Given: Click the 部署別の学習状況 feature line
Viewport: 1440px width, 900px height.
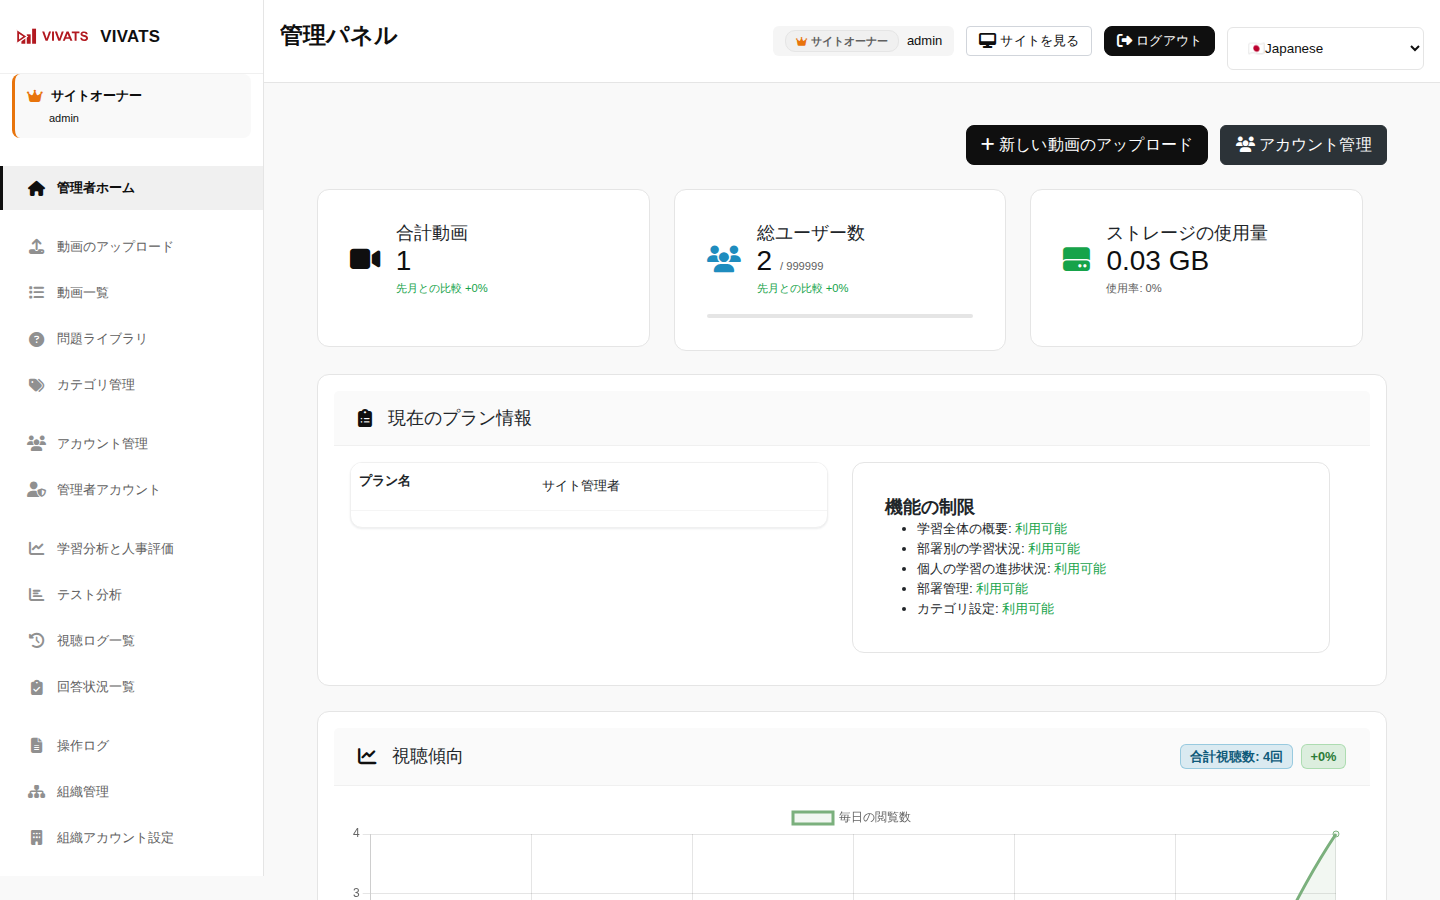Looking at the screenshot, I should [998, 549].
